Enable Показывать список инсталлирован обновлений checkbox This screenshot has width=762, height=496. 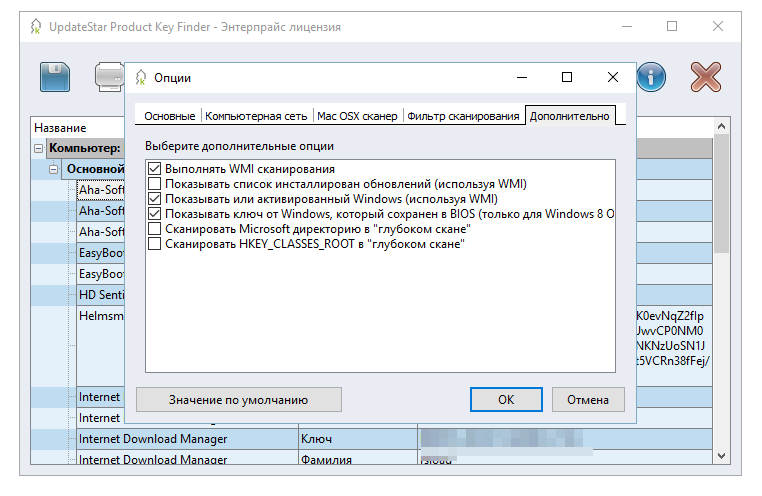(155, 184)
